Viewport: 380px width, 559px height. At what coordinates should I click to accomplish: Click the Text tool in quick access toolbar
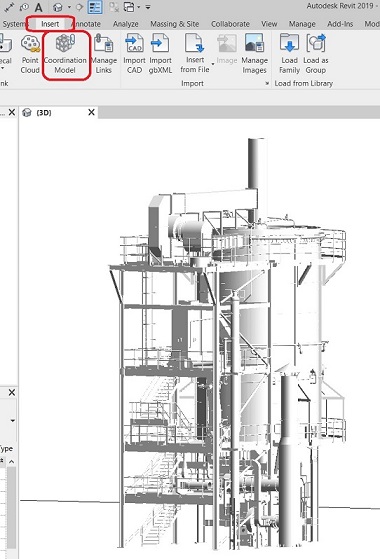pyautogui.click(x=38, y=7)
